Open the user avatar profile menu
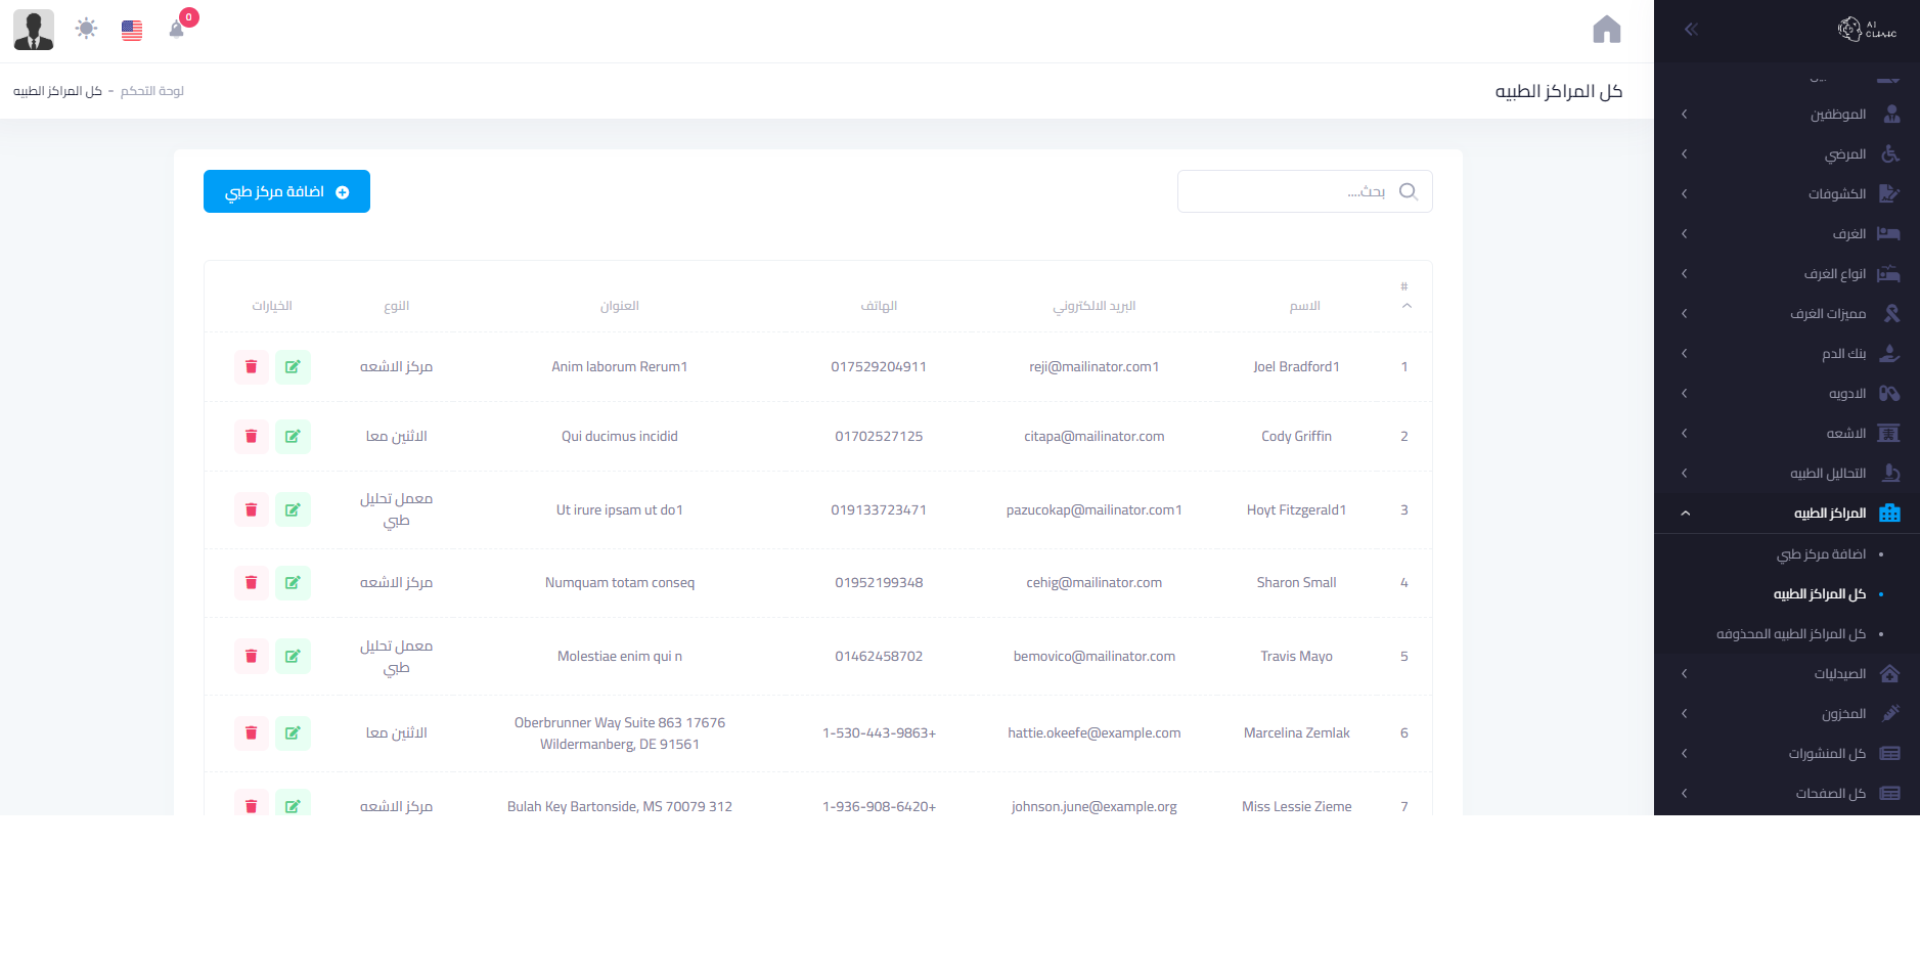1920x979 pixels. click(34, 30)
